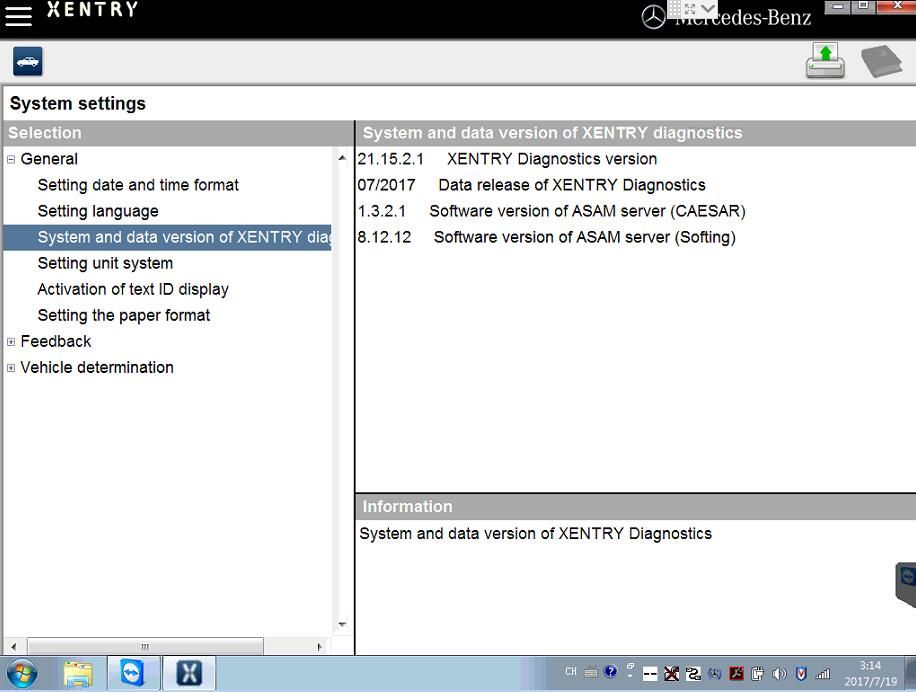This screenshot has height=692, width=916.
Task: Click the printer icon with green arrow
Action: pos(825,61)
